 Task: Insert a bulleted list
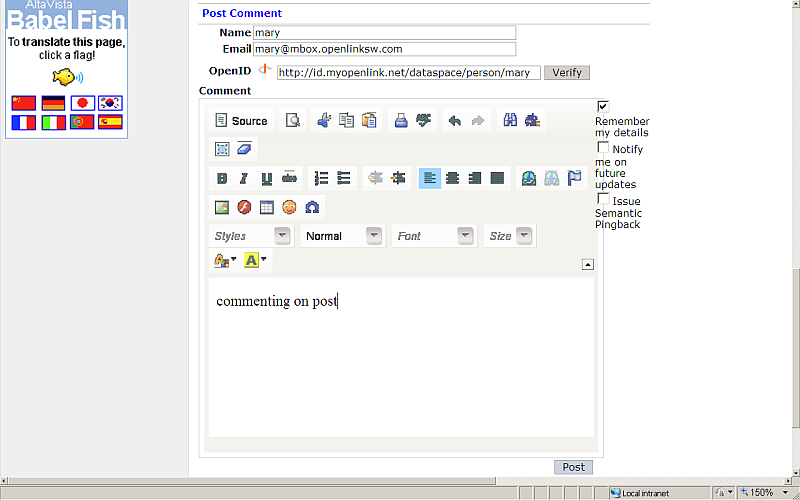pos(344,178)
